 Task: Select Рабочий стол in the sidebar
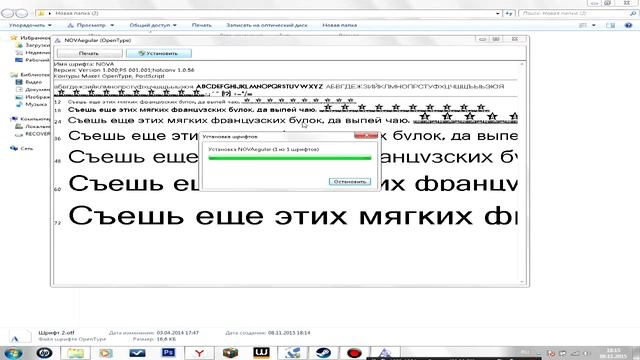[34, 60]
